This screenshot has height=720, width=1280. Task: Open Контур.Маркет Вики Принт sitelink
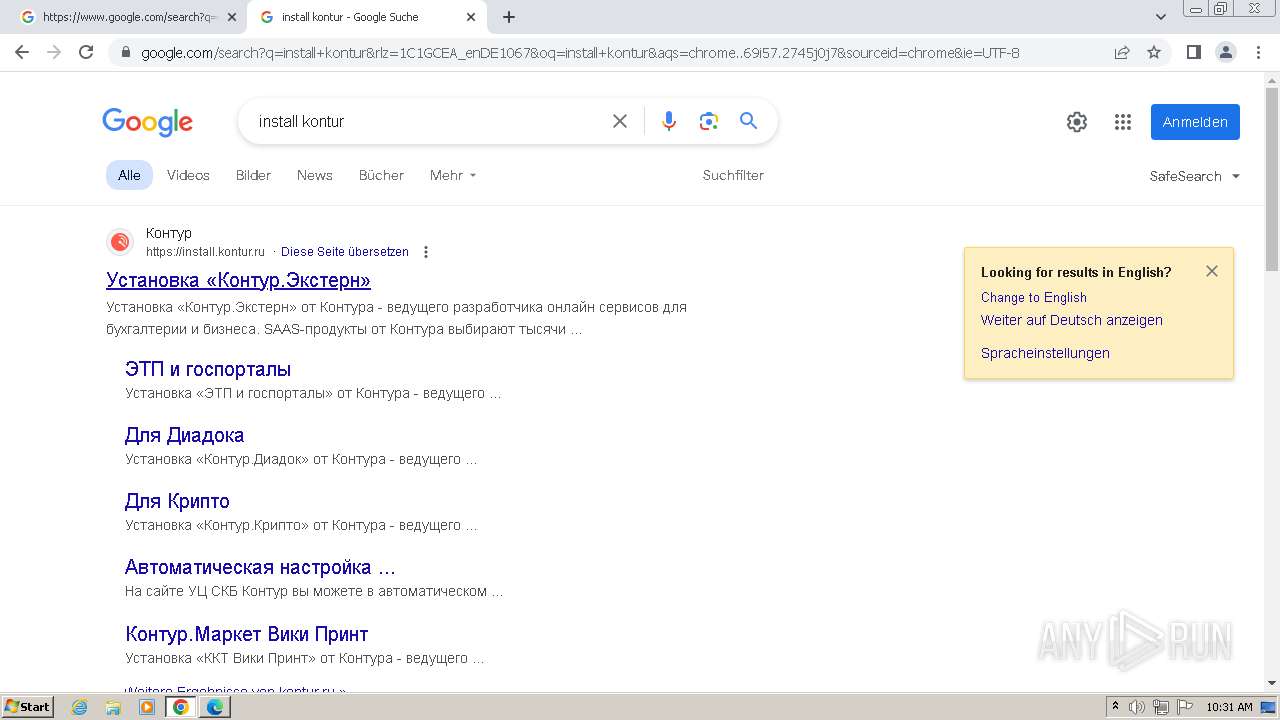pos(247,634)
